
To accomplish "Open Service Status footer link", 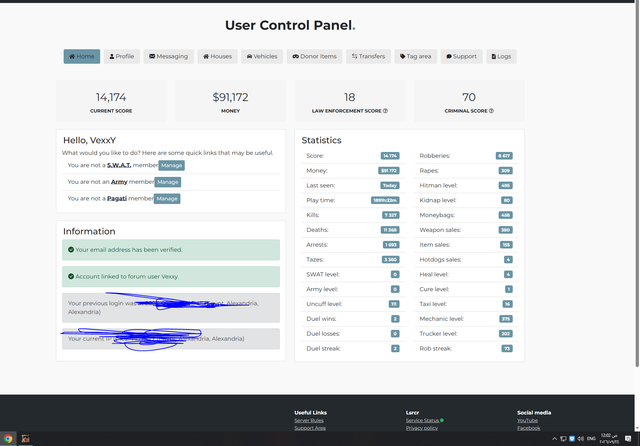I will pos(422,420).
